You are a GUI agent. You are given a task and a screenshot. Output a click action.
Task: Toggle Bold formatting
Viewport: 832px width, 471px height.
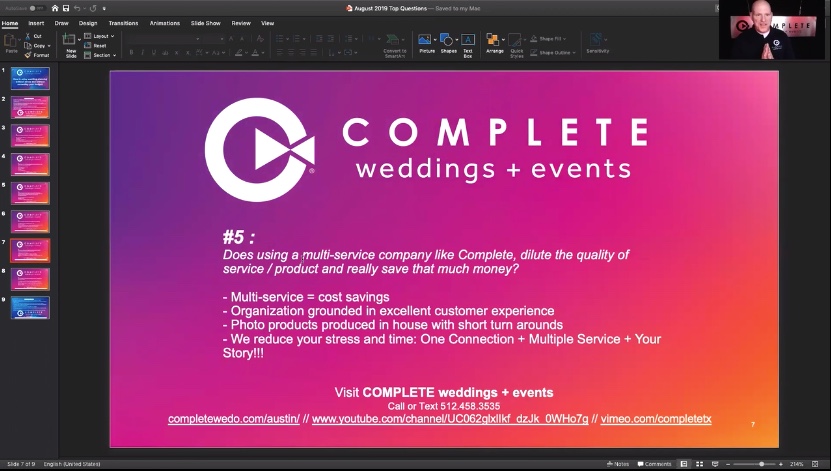coord(131,53)
